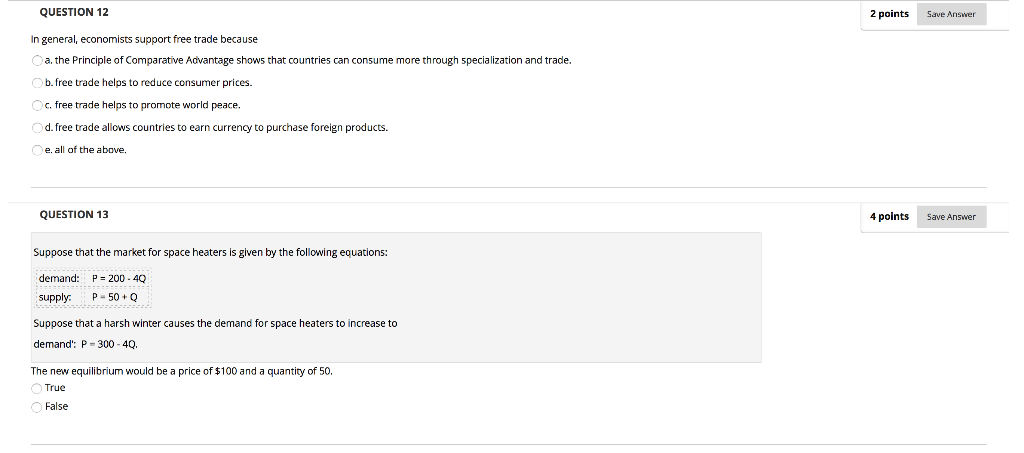Save Answer for Question 12

(x=951, y=14)
